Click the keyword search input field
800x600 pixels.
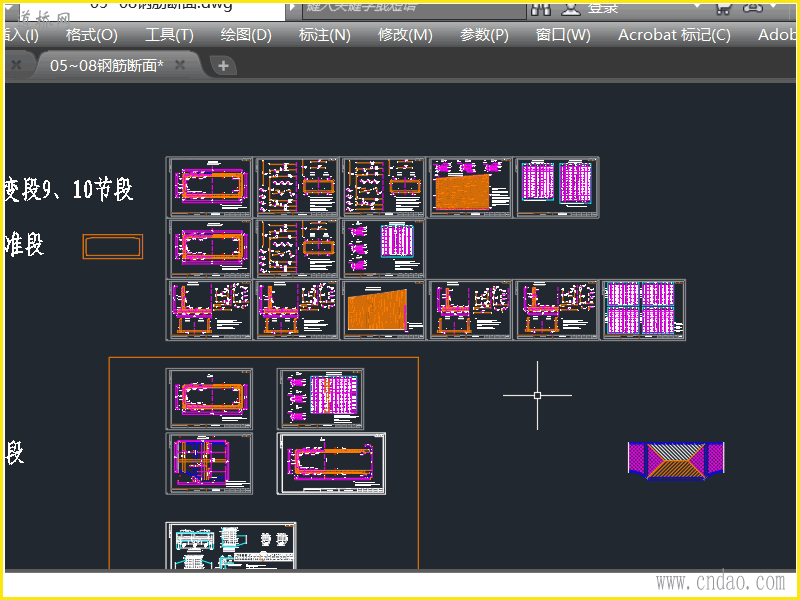point(414,9)
